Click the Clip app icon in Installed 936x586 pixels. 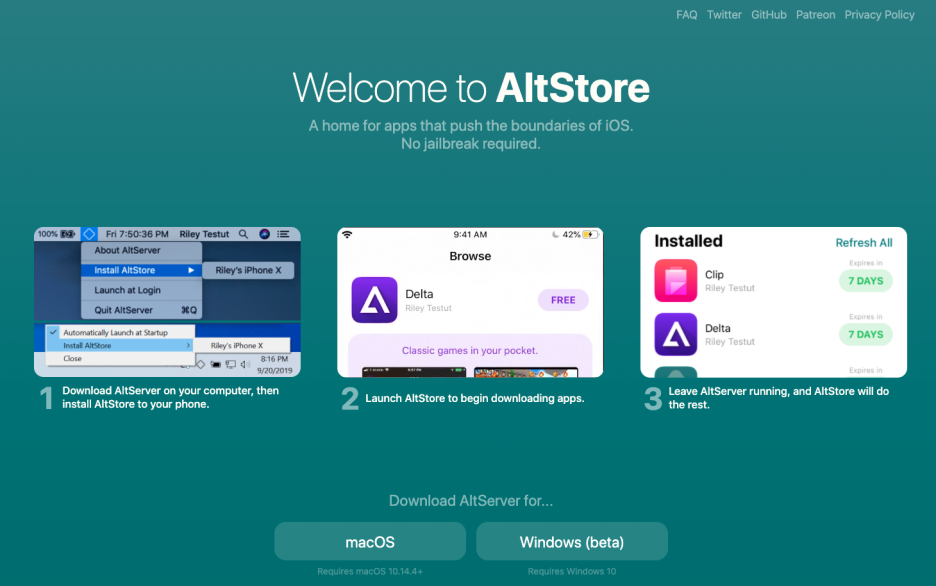[x=676, y=280]
